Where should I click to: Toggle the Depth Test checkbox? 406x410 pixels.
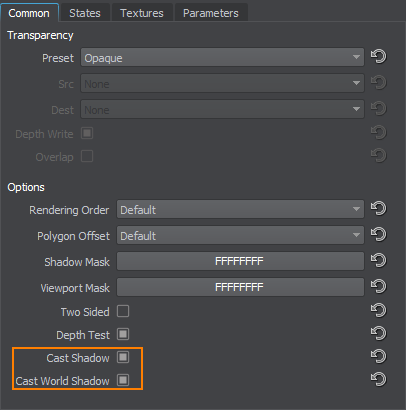coord(123,334)
